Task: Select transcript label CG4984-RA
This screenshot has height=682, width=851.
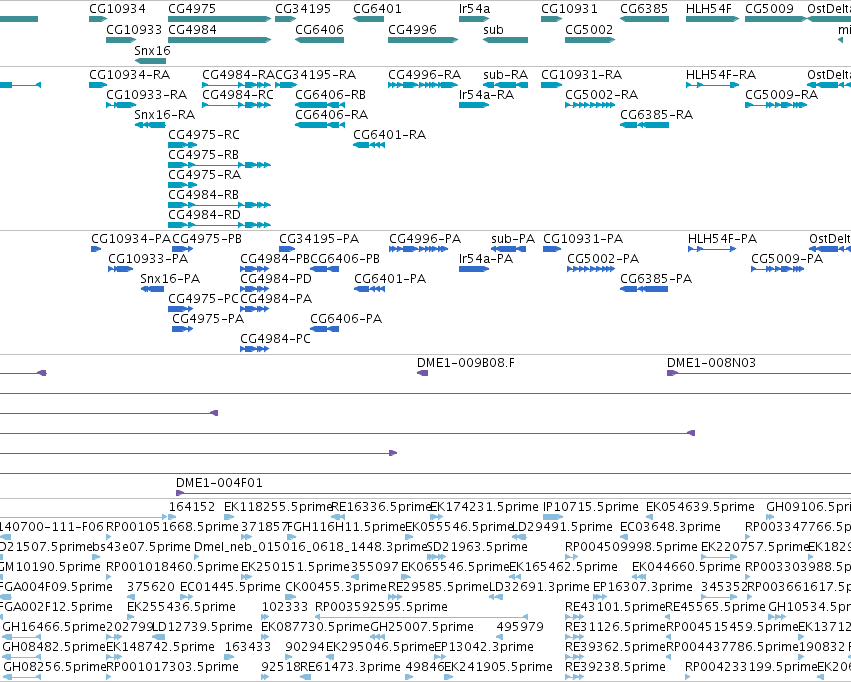Action: tap(238, 74)
